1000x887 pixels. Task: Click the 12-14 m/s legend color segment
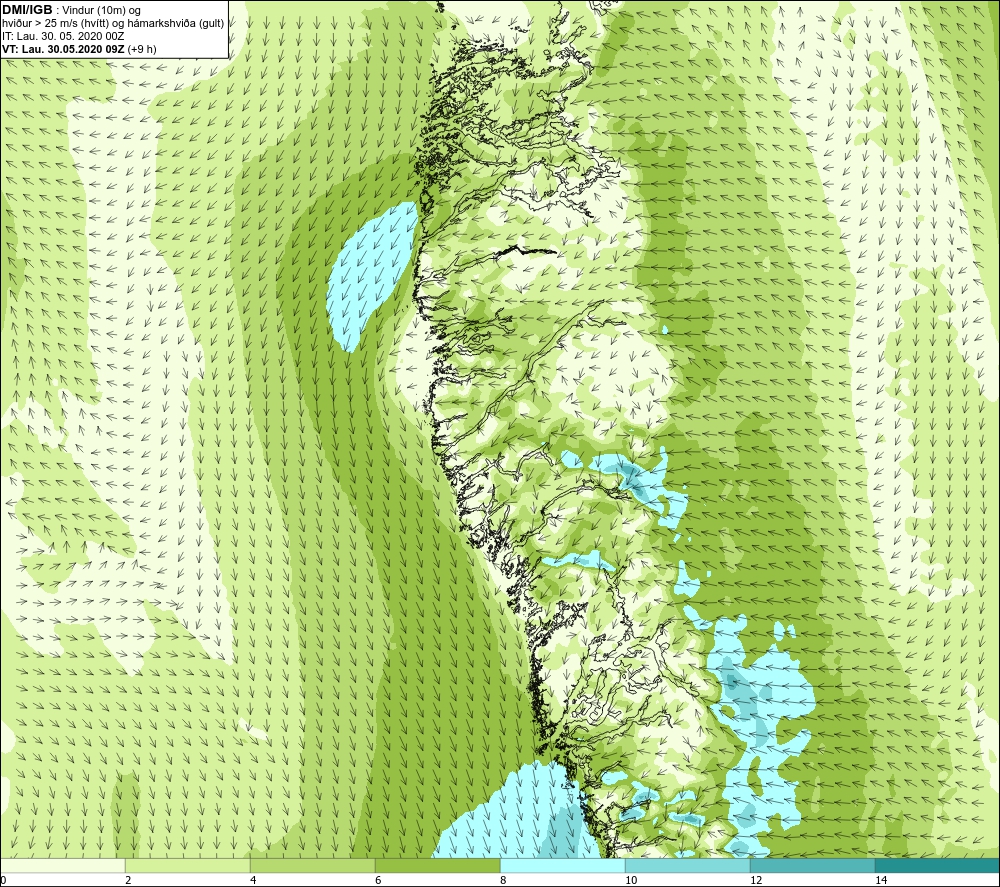click(812, 865)
